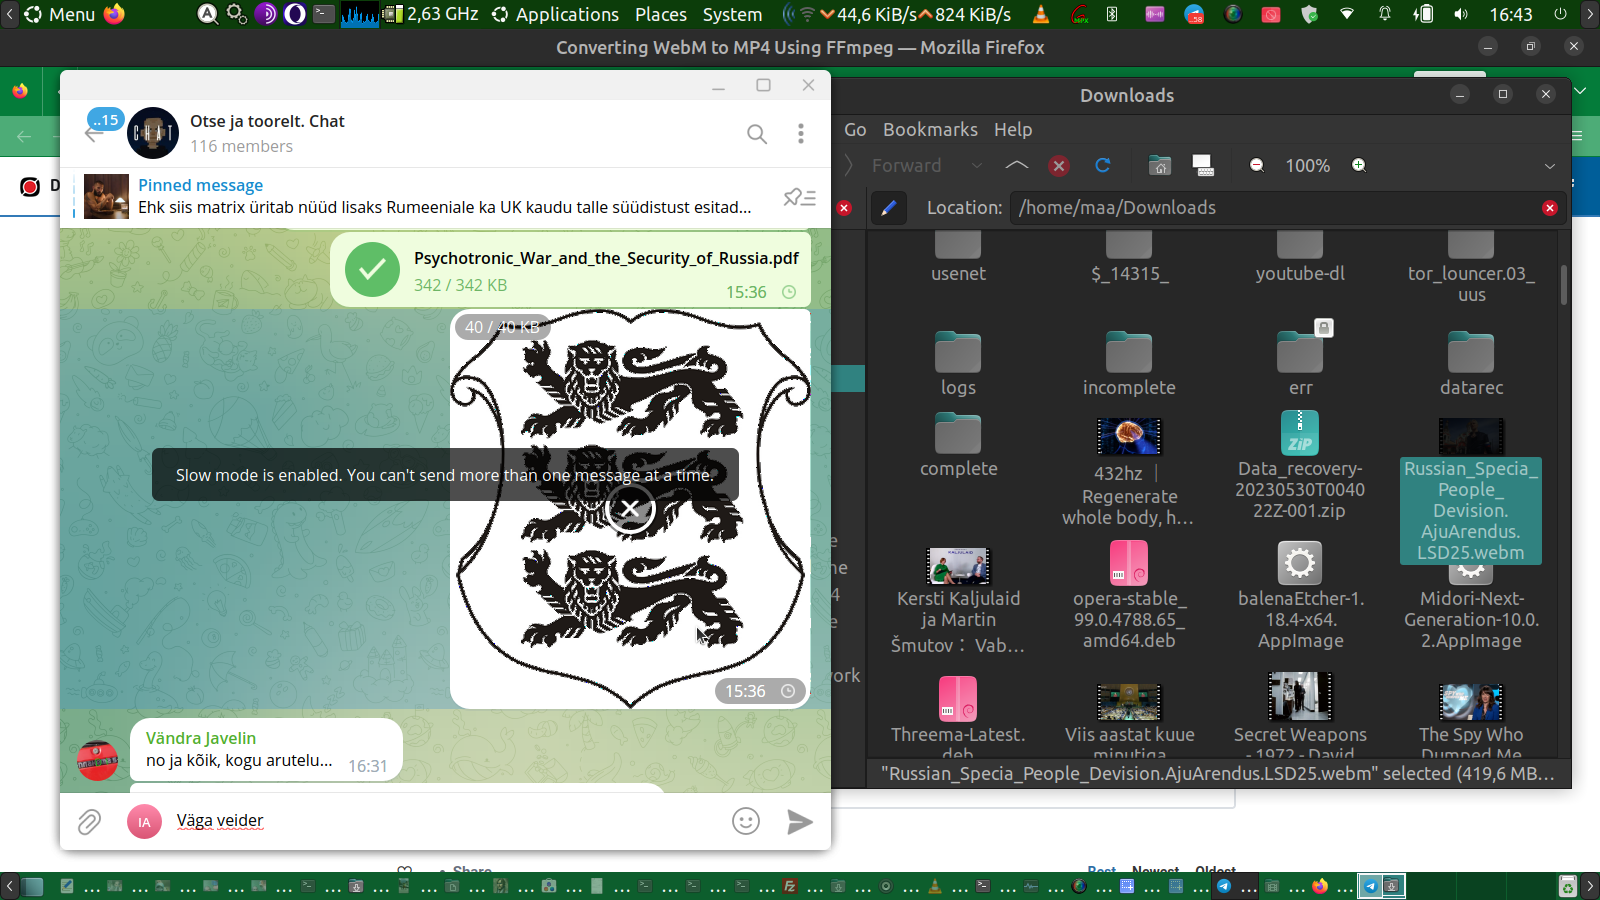Click the zoom in magnifier icon
Screen dimensions: 1600x900
(x=1359, y=166)
